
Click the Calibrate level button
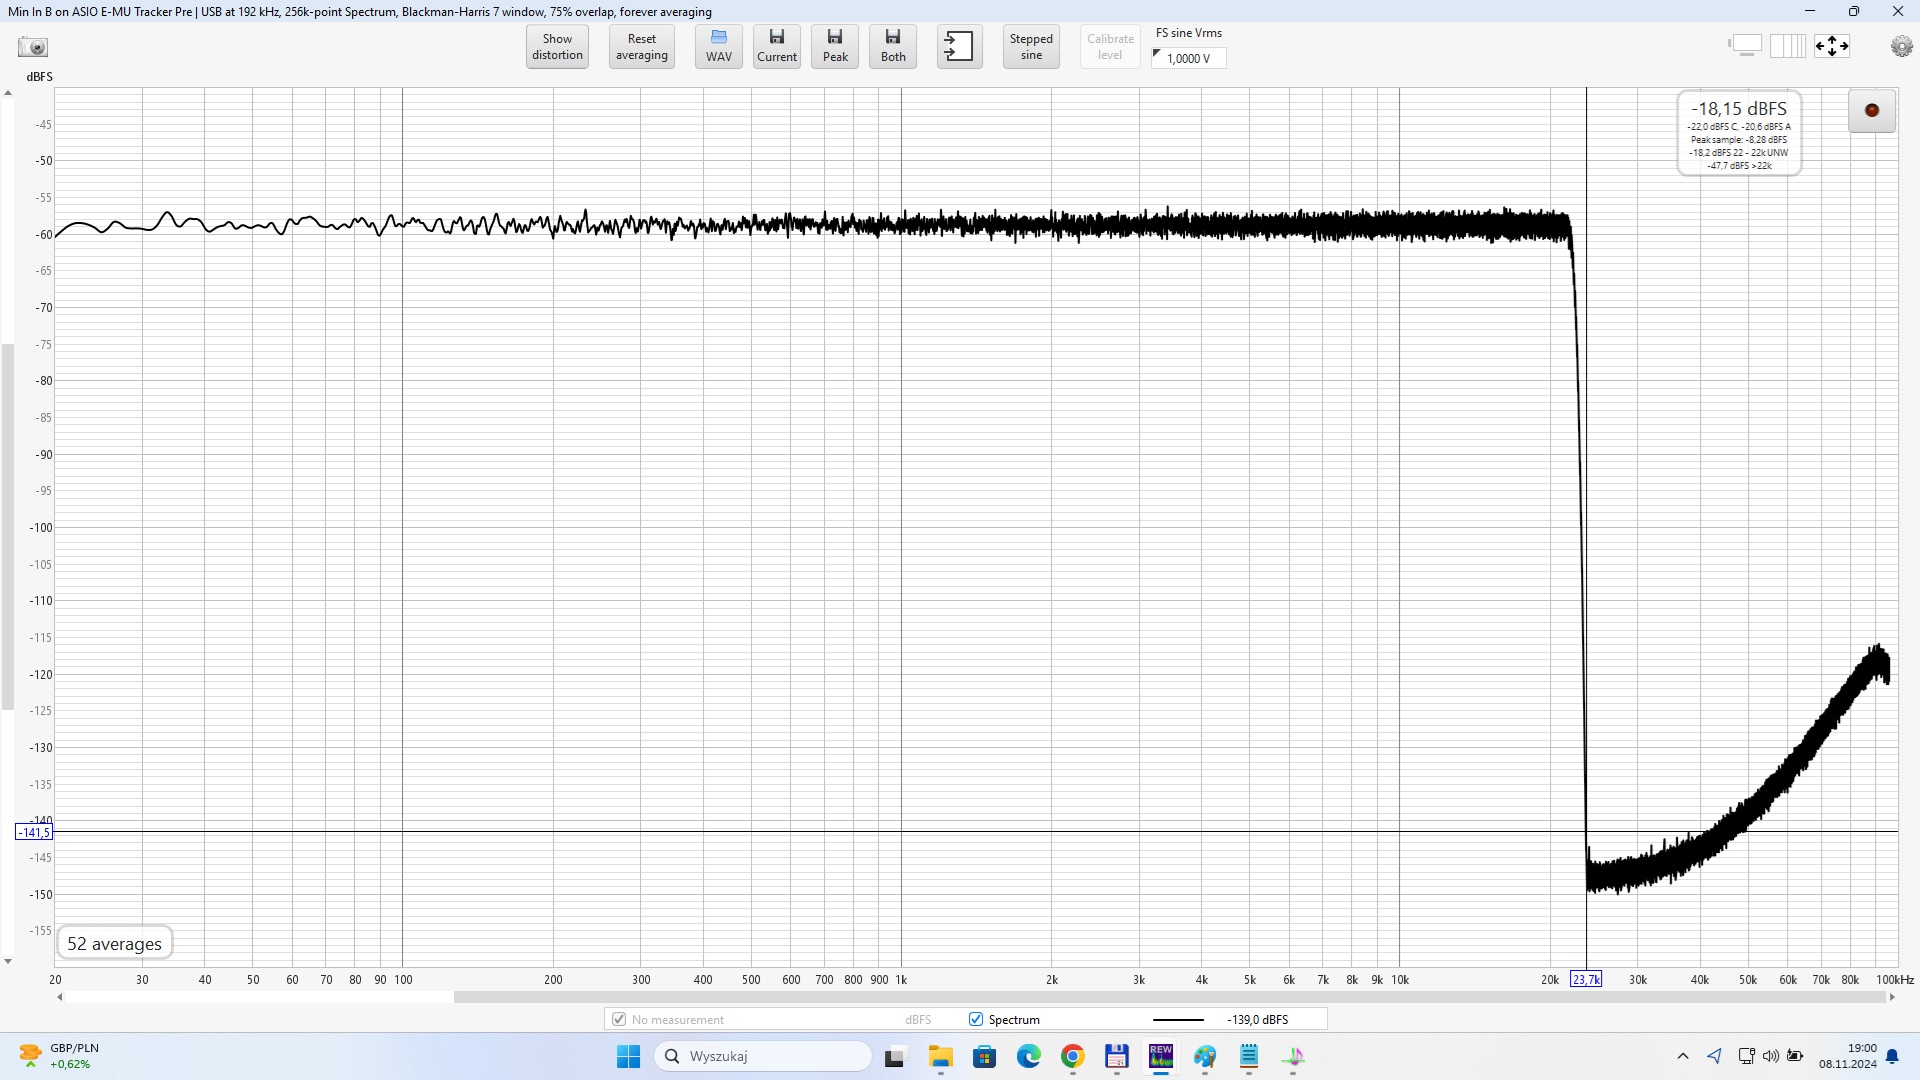click(x=1110, y=47)
